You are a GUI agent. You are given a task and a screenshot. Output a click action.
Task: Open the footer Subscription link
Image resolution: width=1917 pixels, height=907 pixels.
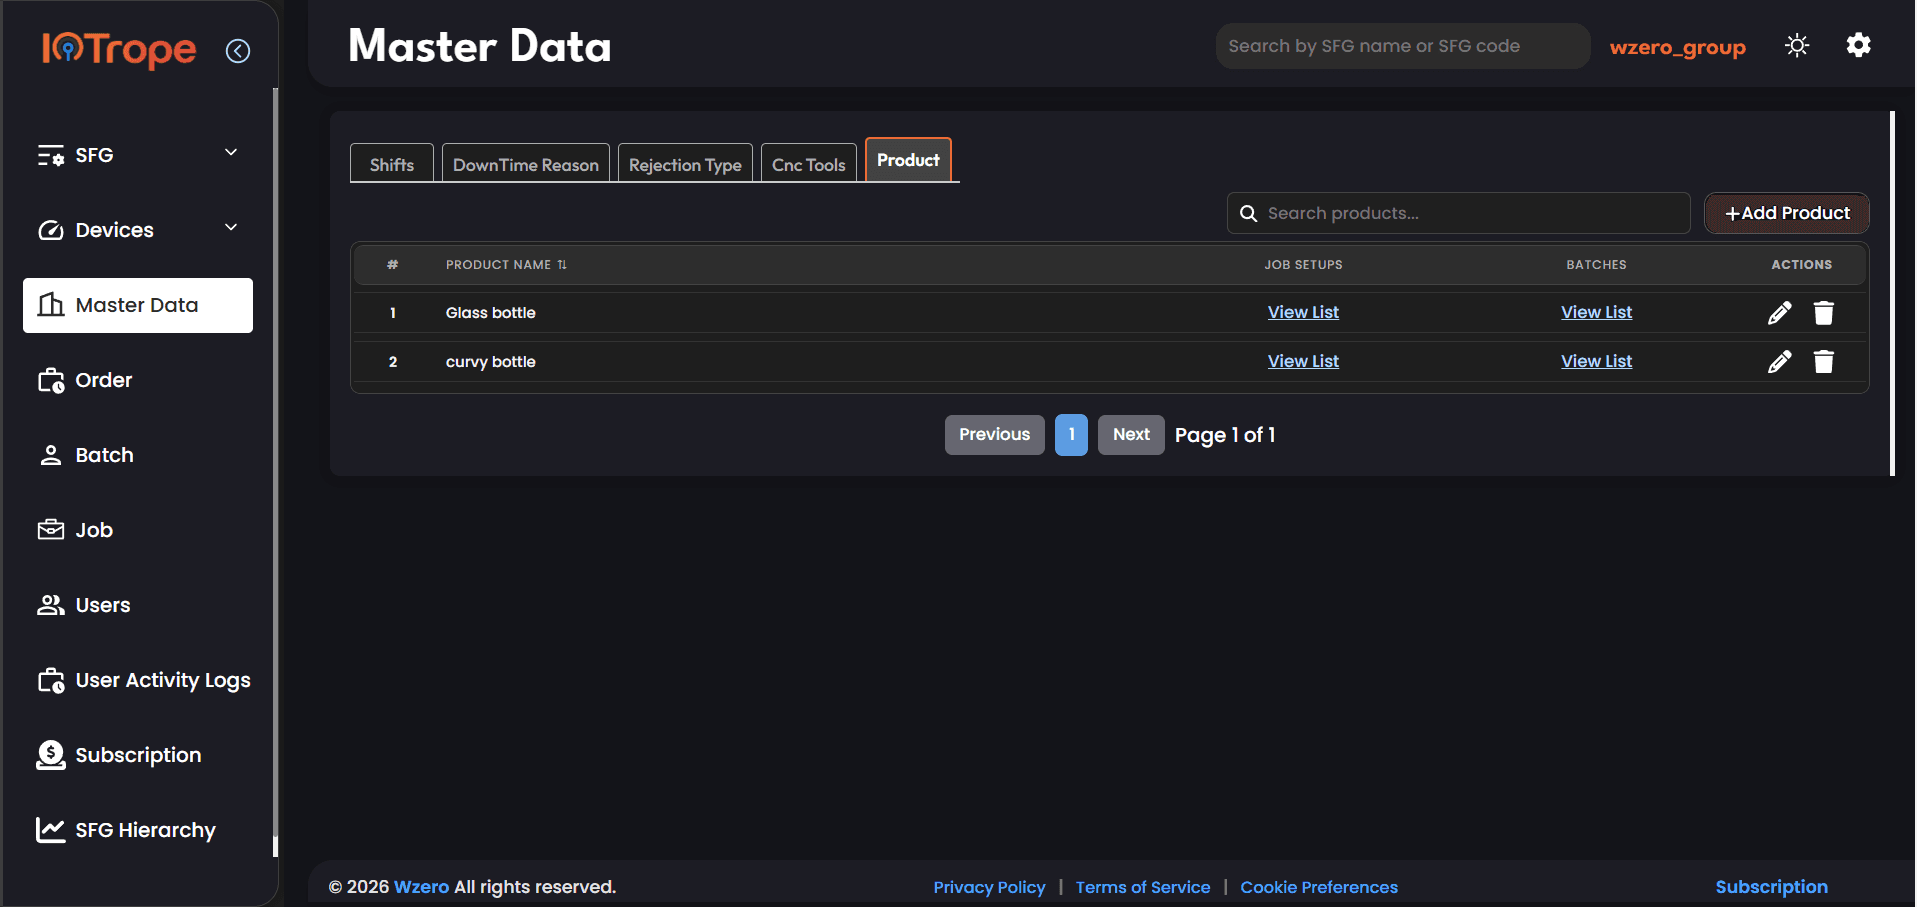click(1771, 887)
